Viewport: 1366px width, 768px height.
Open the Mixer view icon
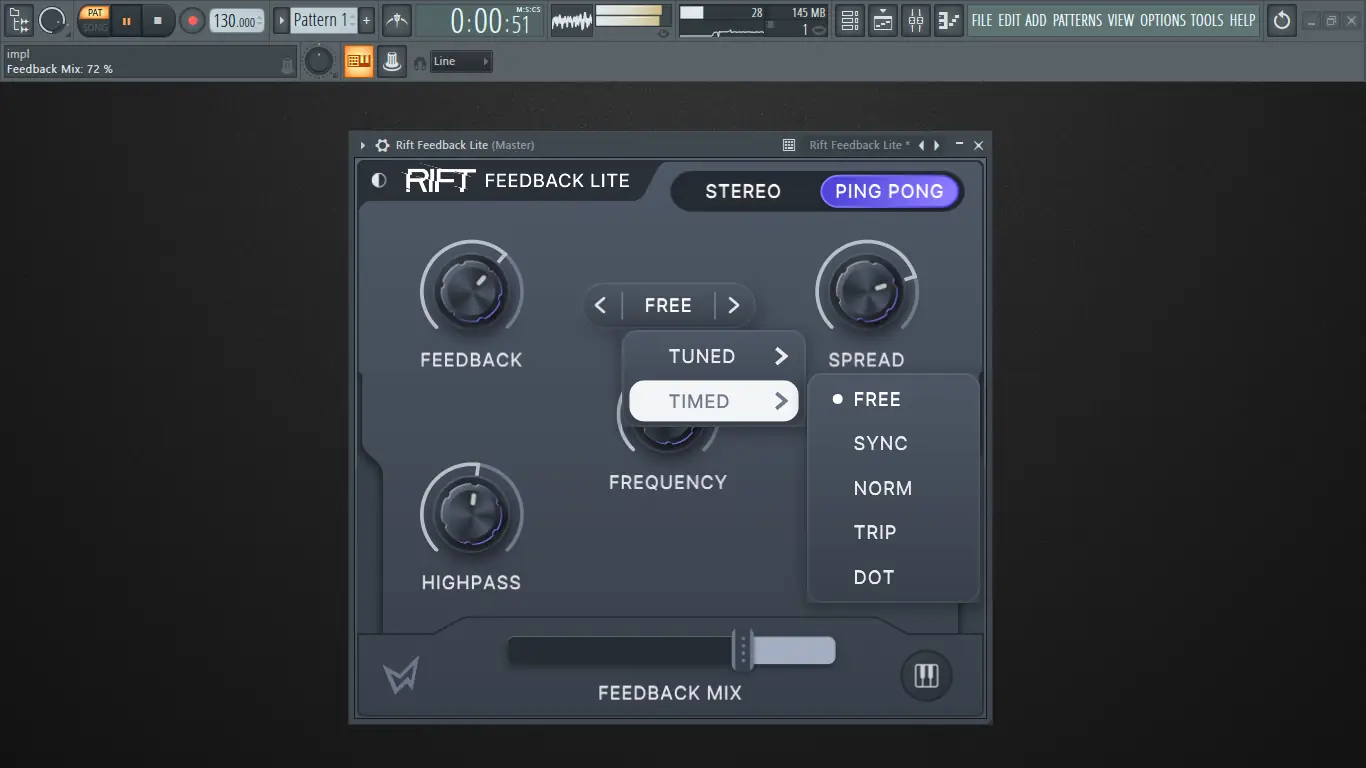(916, 20)
